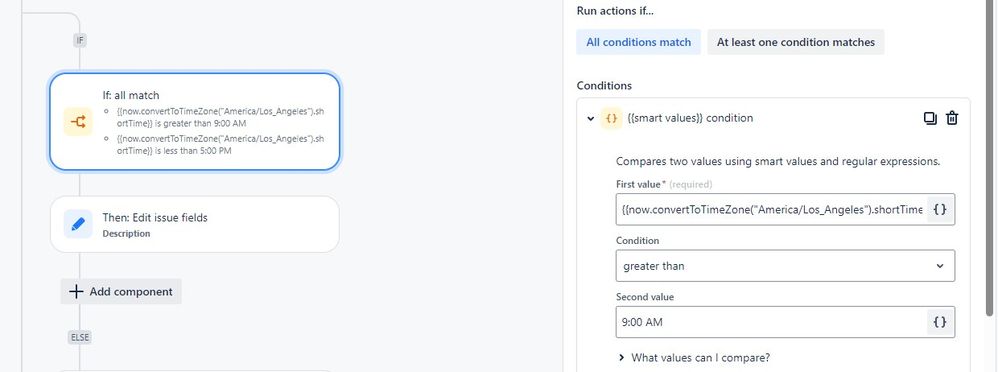Click the orange curly braces condition icon
Image resolution: width=998 pixels, height=372 pixels.
point(611,118)
